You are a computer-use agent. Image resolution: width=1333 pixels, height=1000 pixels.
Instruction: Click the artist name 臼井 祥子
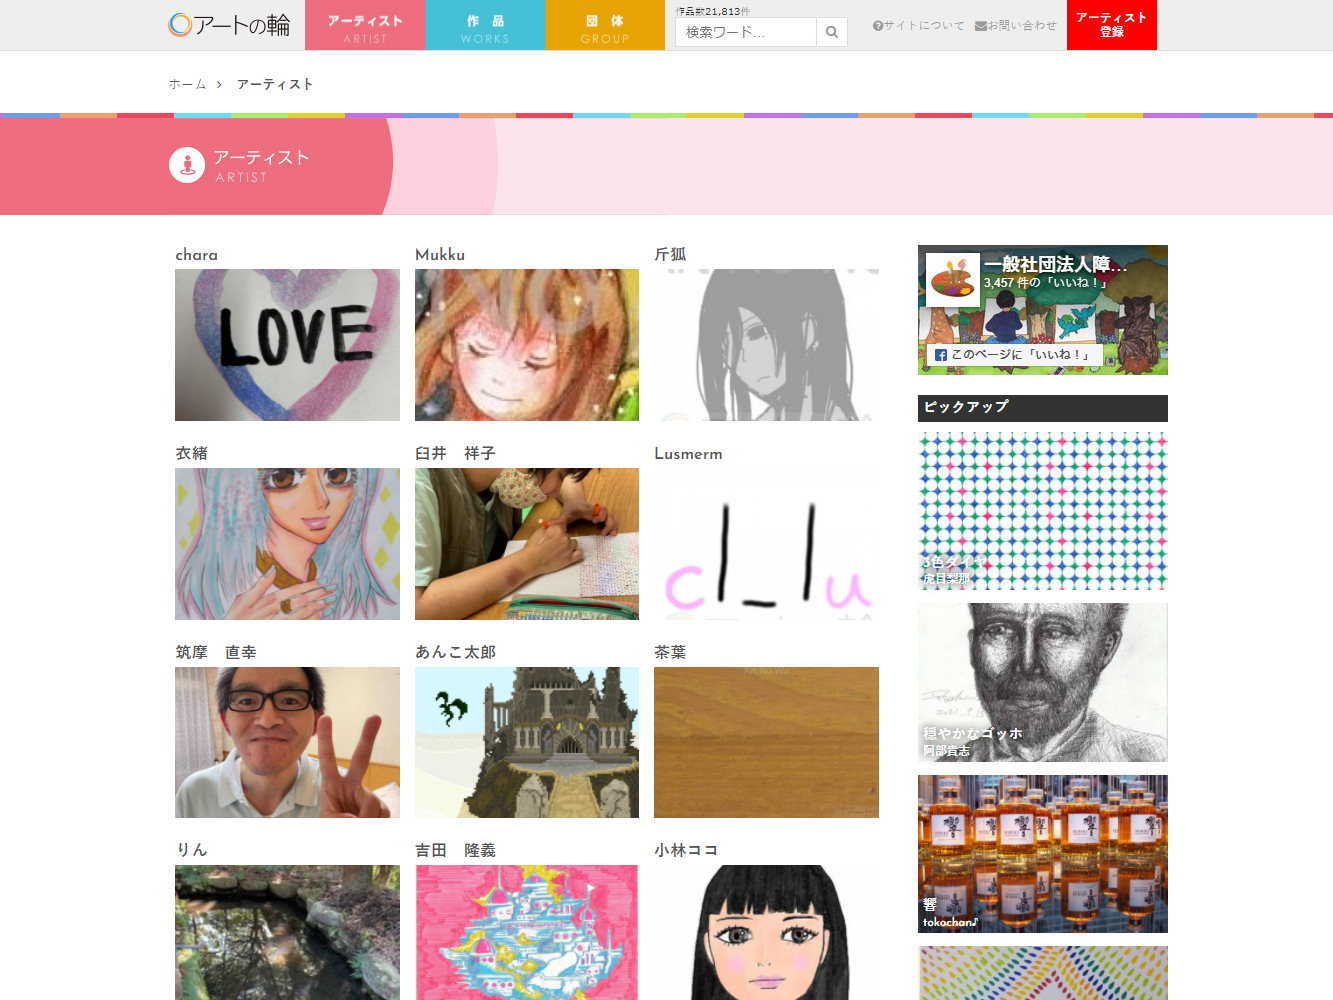pyautogui.click(x=455, y=454)
